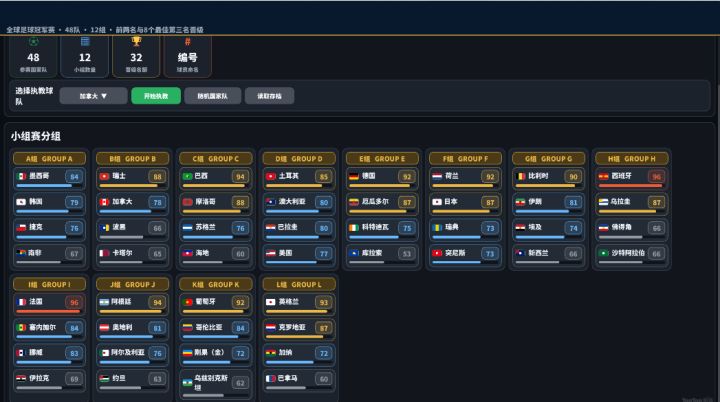Click the Mexico flag in Group A
The width and height of the screenshot is (720, 402).
pyautogui.click(x=22, y=176)
